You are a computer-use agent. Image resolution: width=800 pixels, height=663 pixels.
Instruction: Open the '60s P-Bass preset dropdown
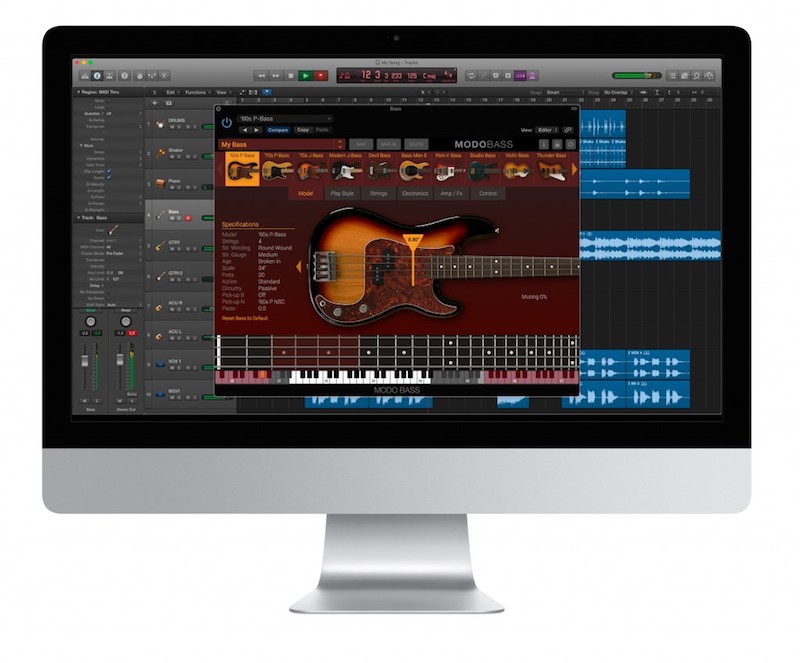(x=285, y=118)
